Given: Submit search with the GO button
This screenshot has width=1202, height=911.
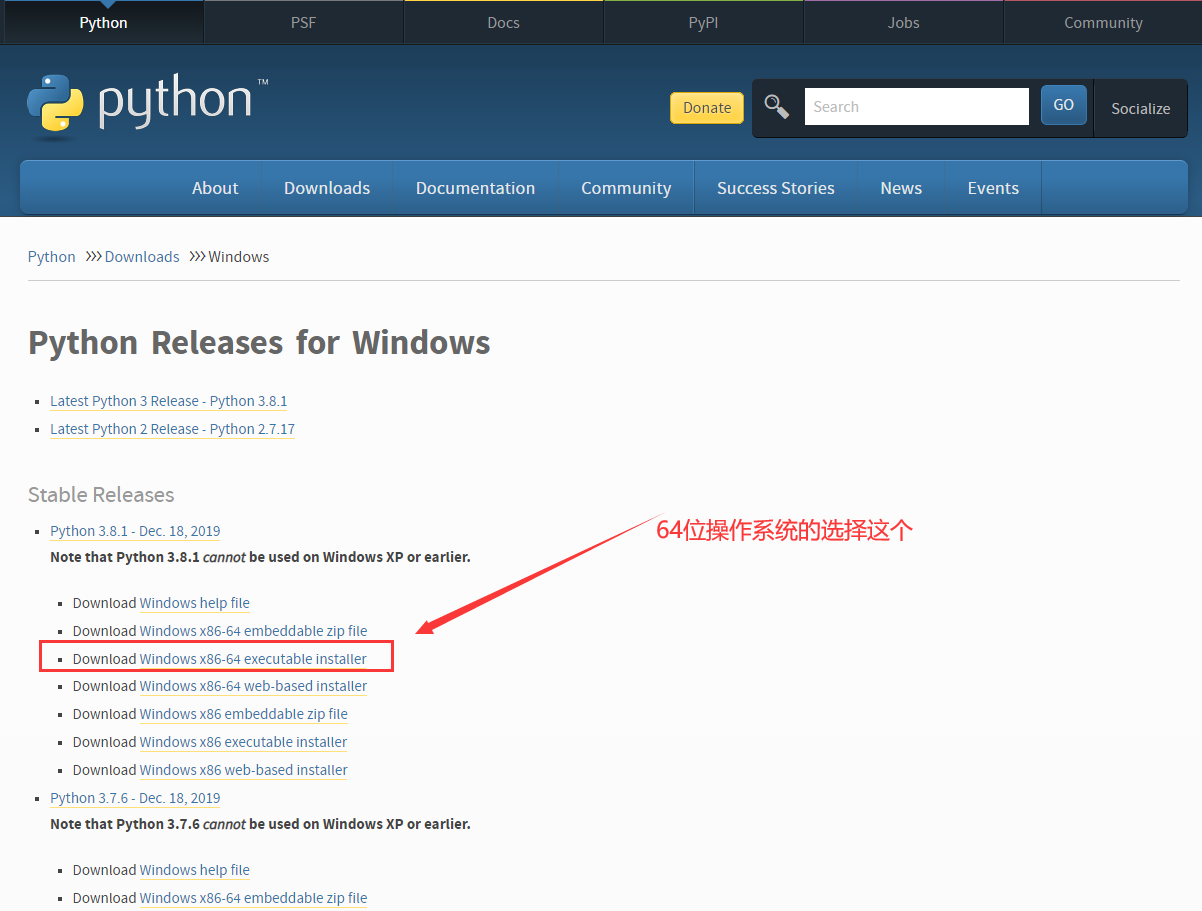Looking at the screenshot, I should click(x=1064, y=105).
